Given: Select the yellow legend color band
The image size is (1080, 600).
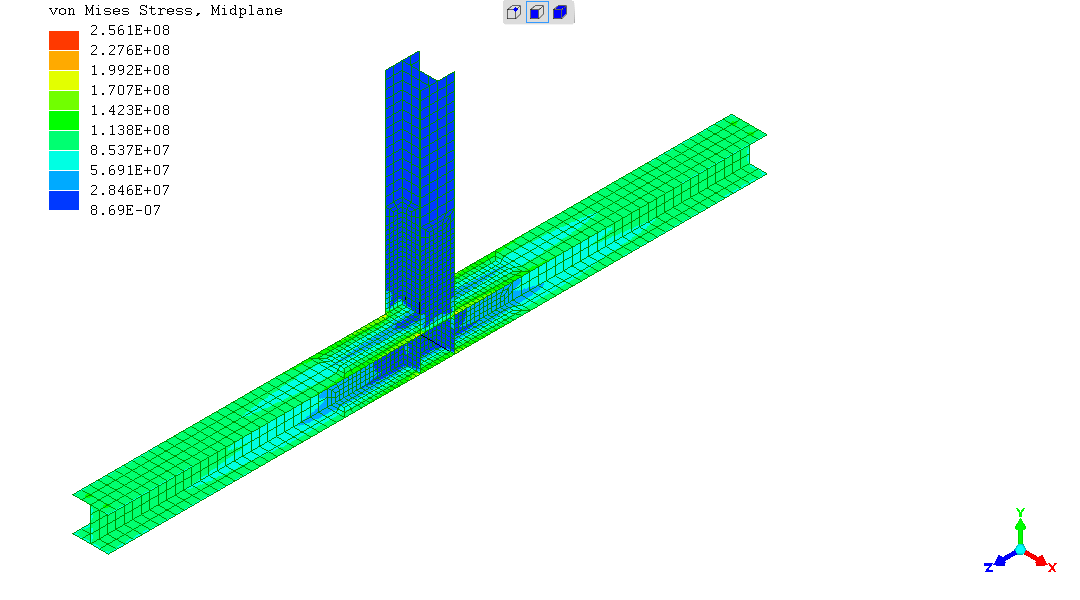Looking at the screenshot, I should tap(64, 80).
